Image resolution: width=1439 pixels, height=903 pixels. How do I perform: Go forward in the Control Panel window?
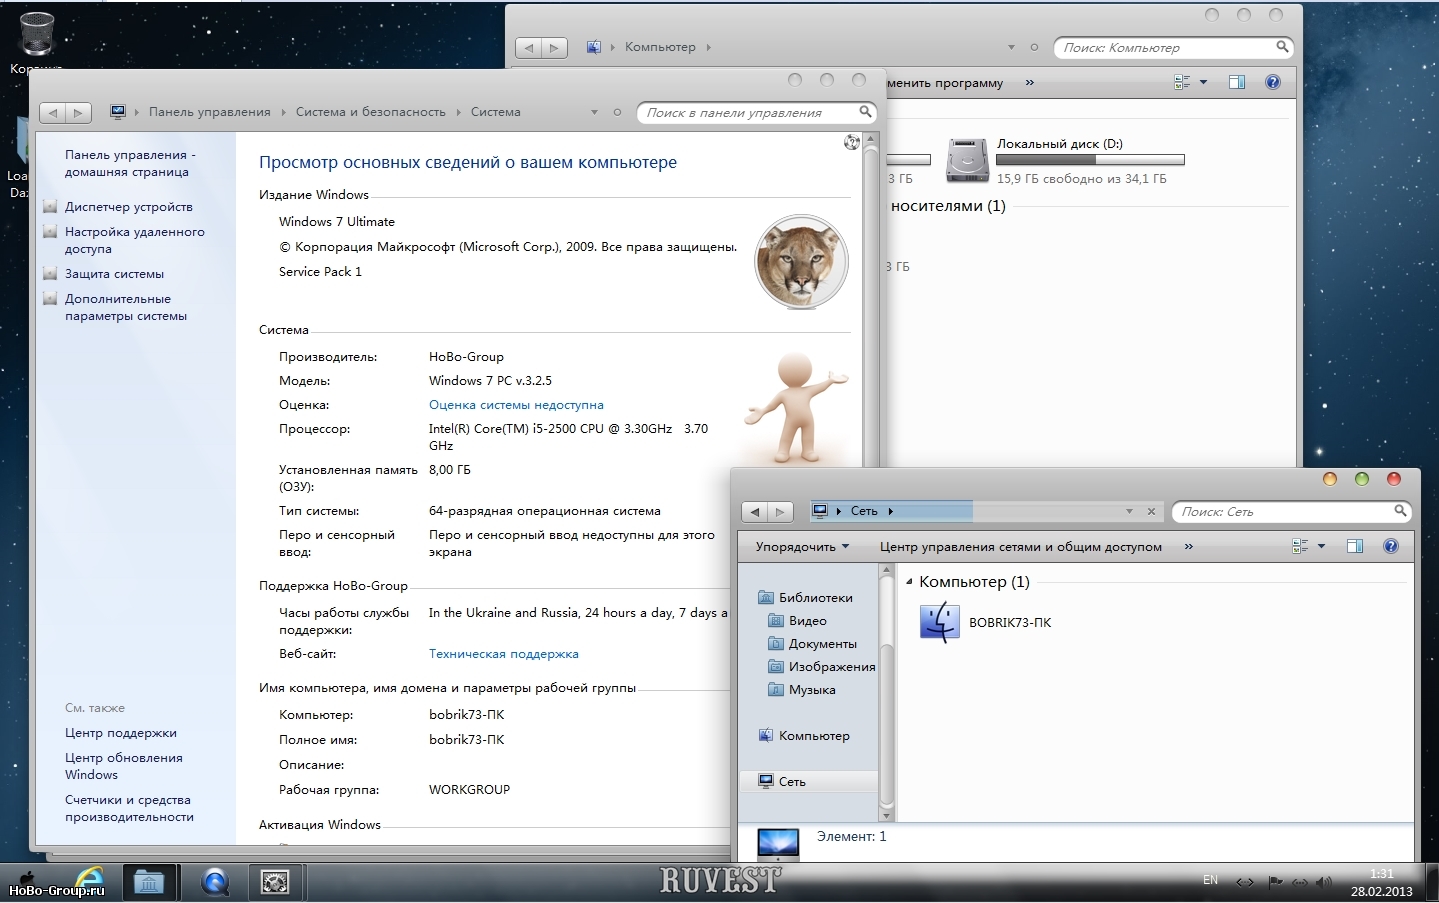[x=79, y=112]
